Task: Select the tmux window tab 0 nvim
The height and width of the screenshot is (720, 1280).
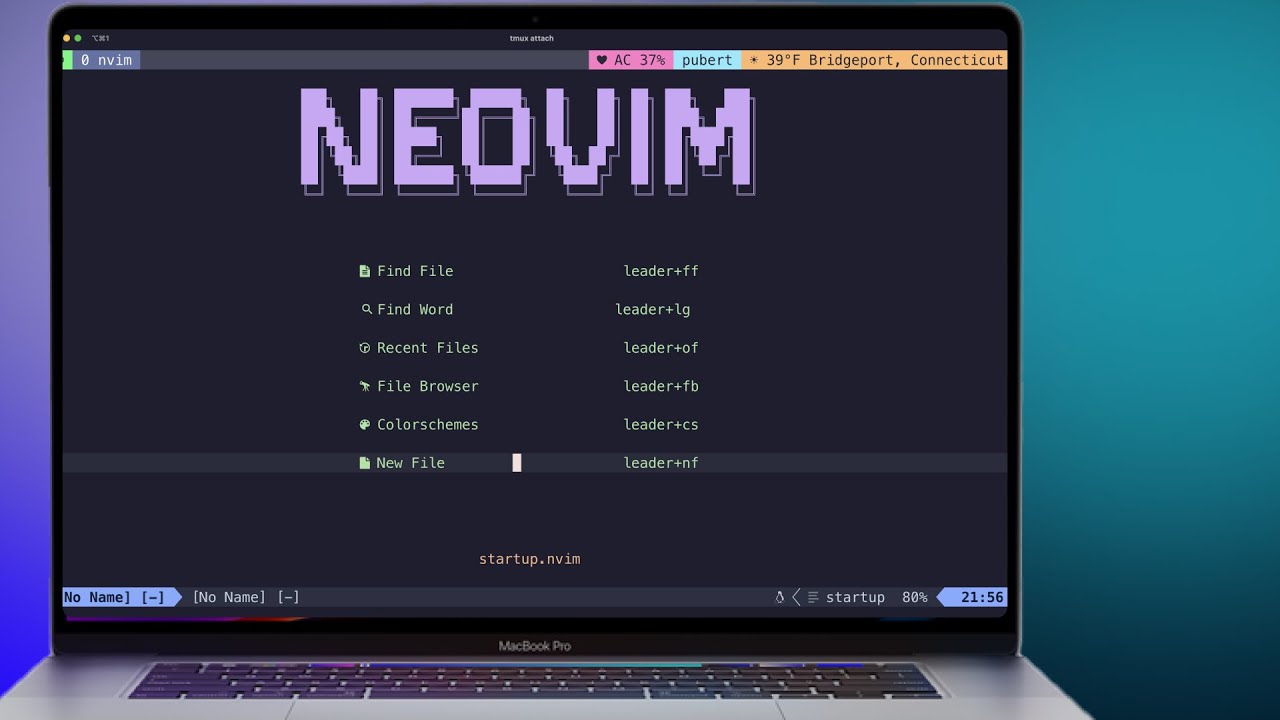Action: [105, 60]
